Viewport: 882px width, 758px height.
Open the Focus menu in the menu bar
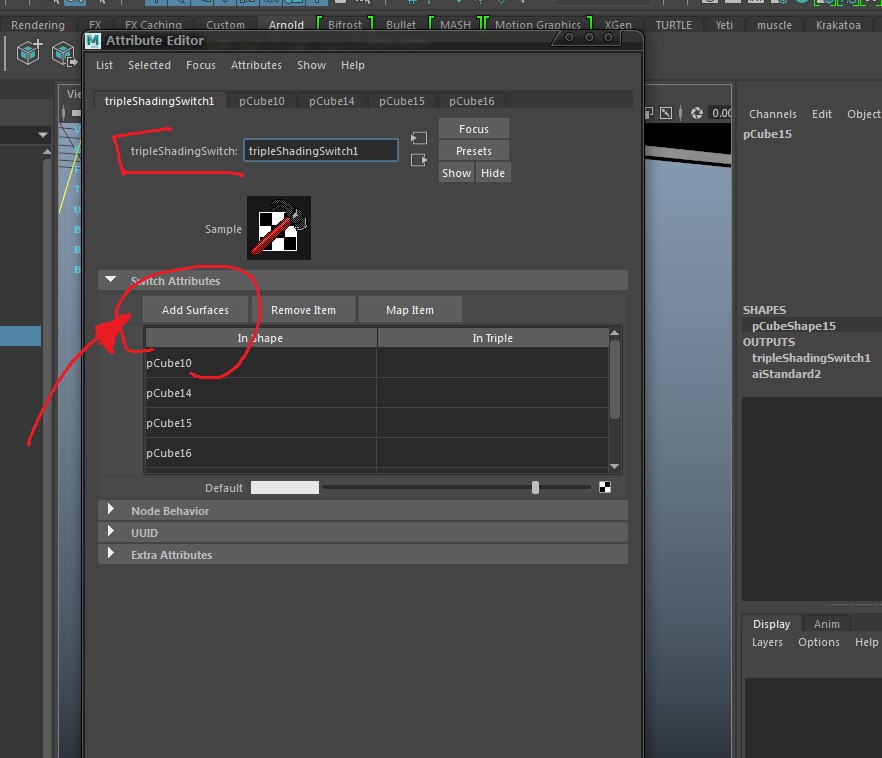(x=201, y=65)
